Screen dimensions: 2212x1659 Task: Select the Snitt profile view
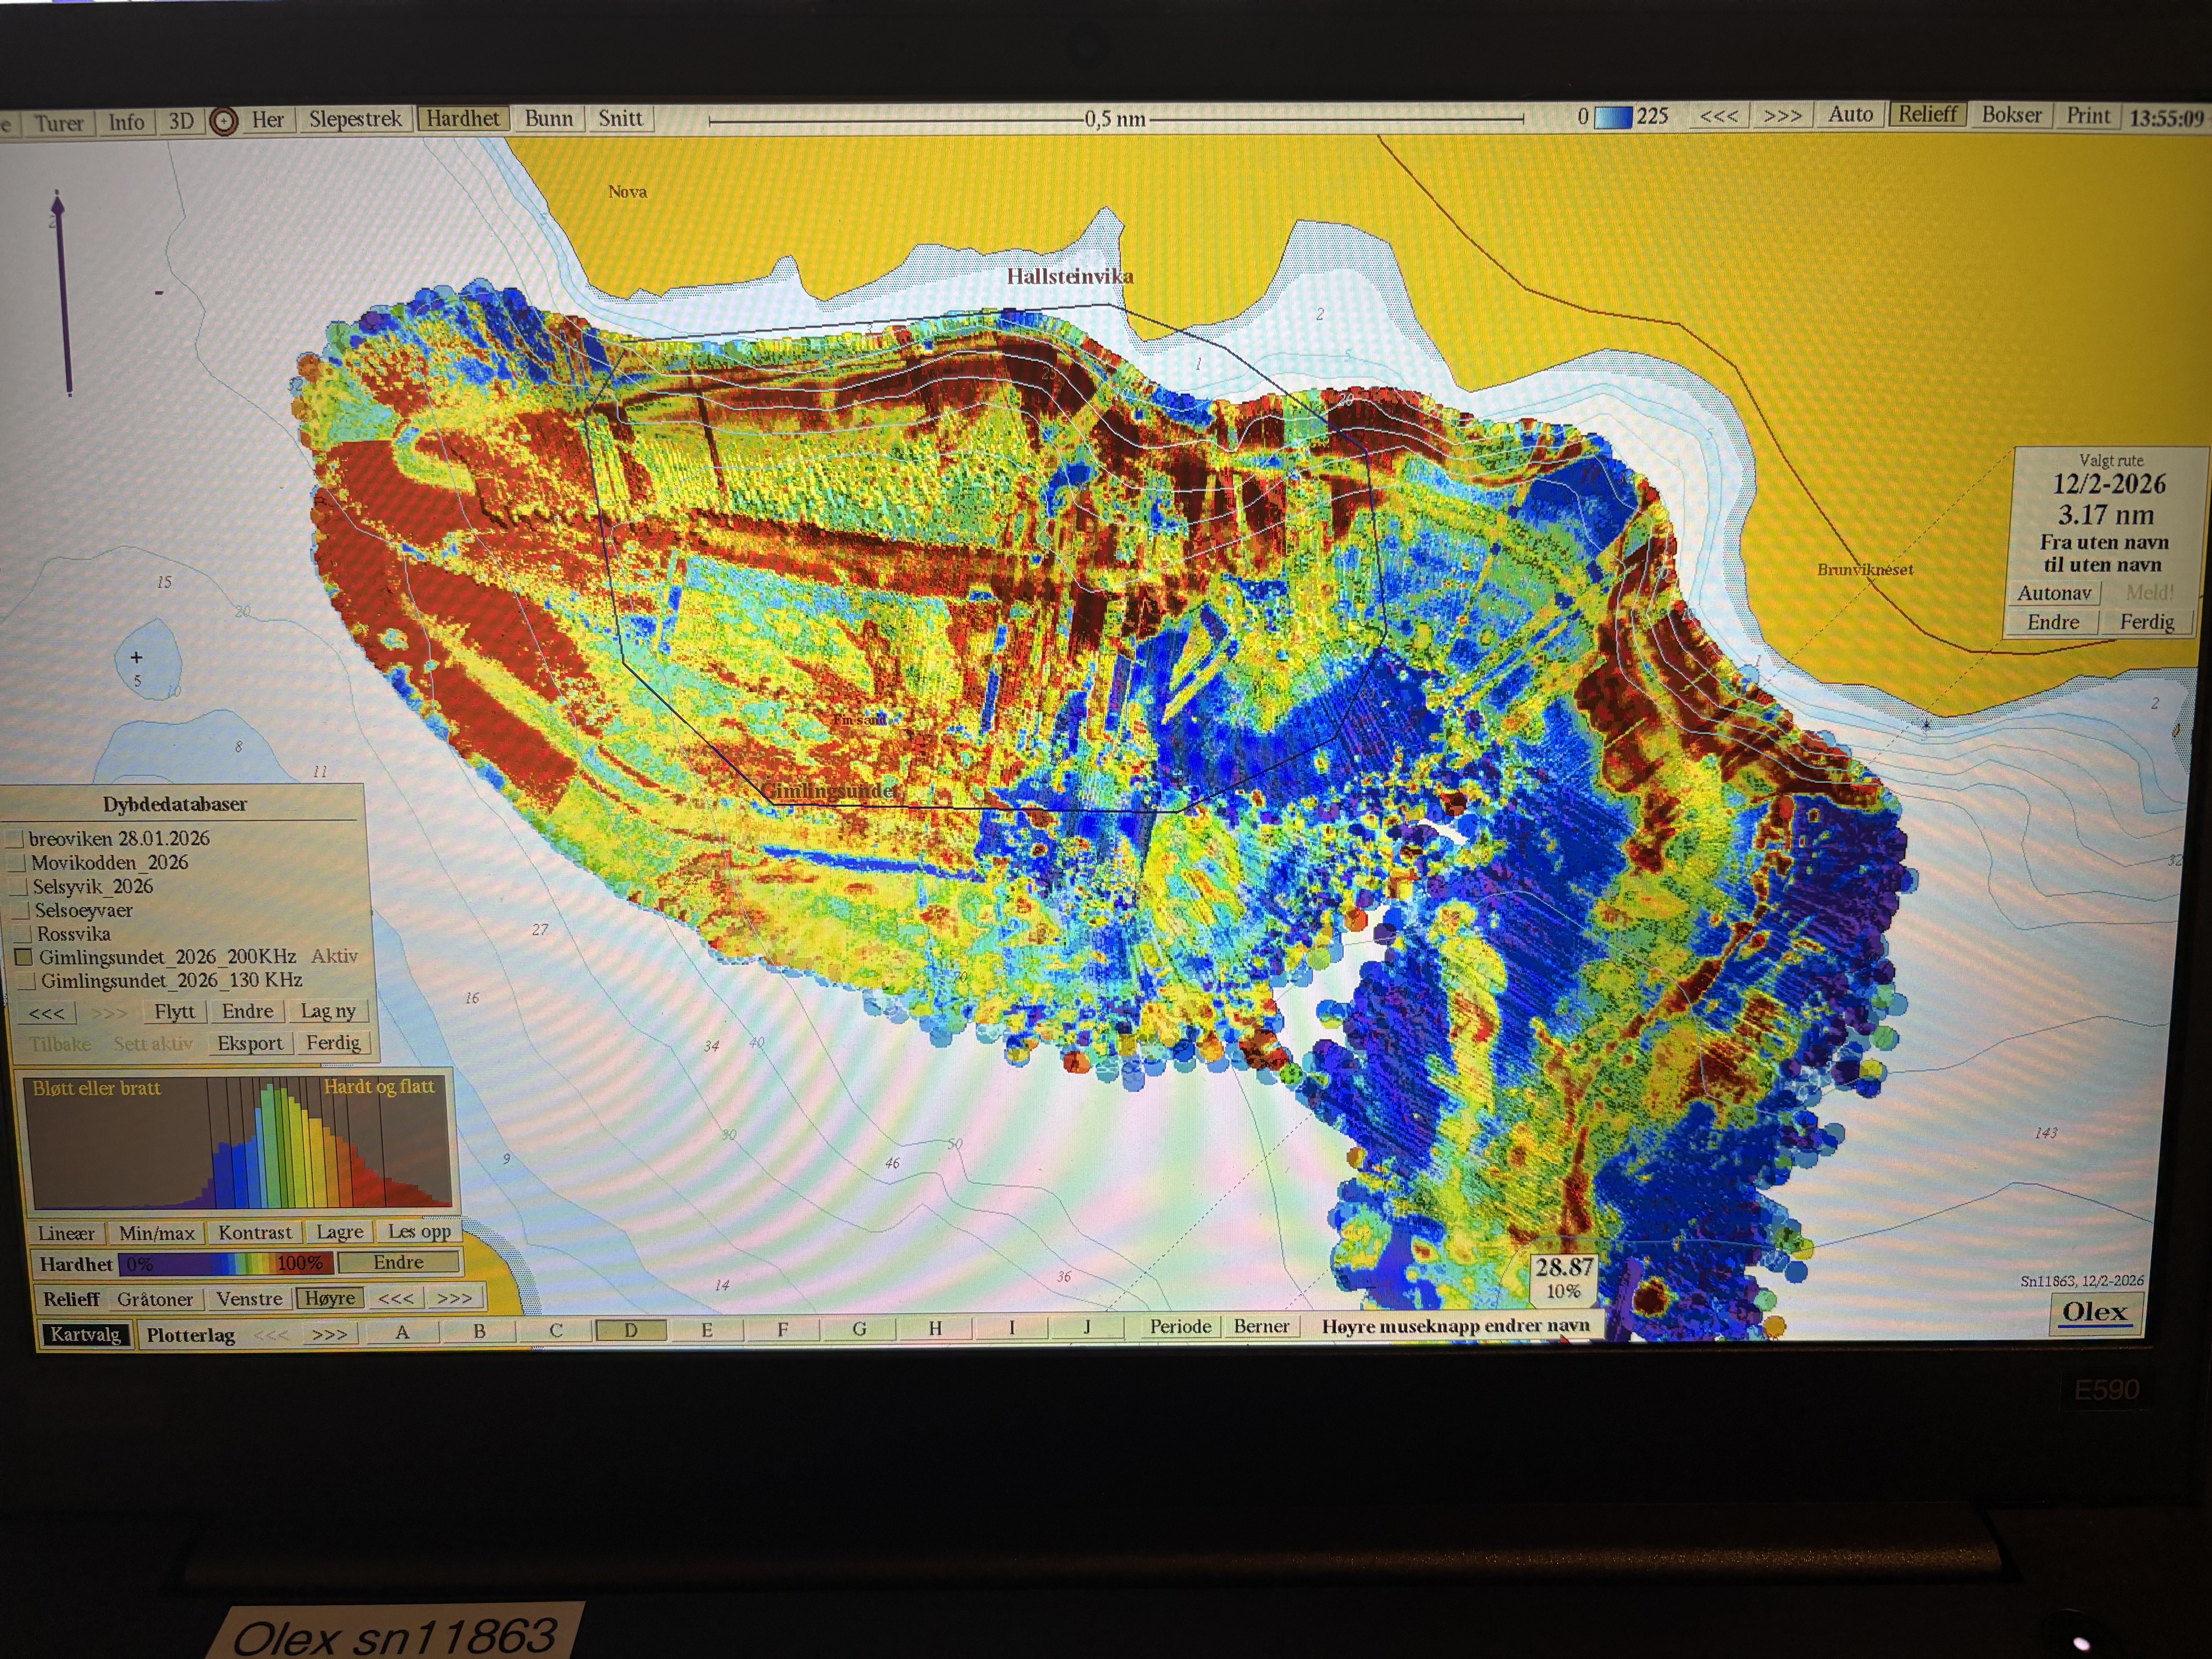tap(620, 118)
